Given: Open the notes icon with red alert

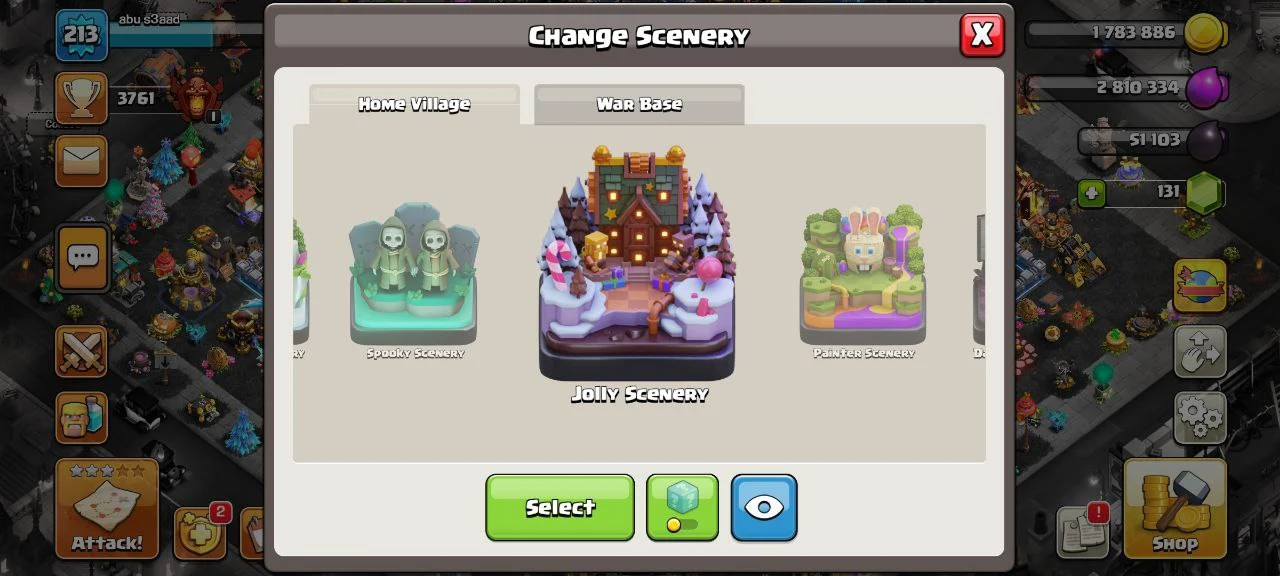Looking at the screenshot, I should tap(1083, 531).
